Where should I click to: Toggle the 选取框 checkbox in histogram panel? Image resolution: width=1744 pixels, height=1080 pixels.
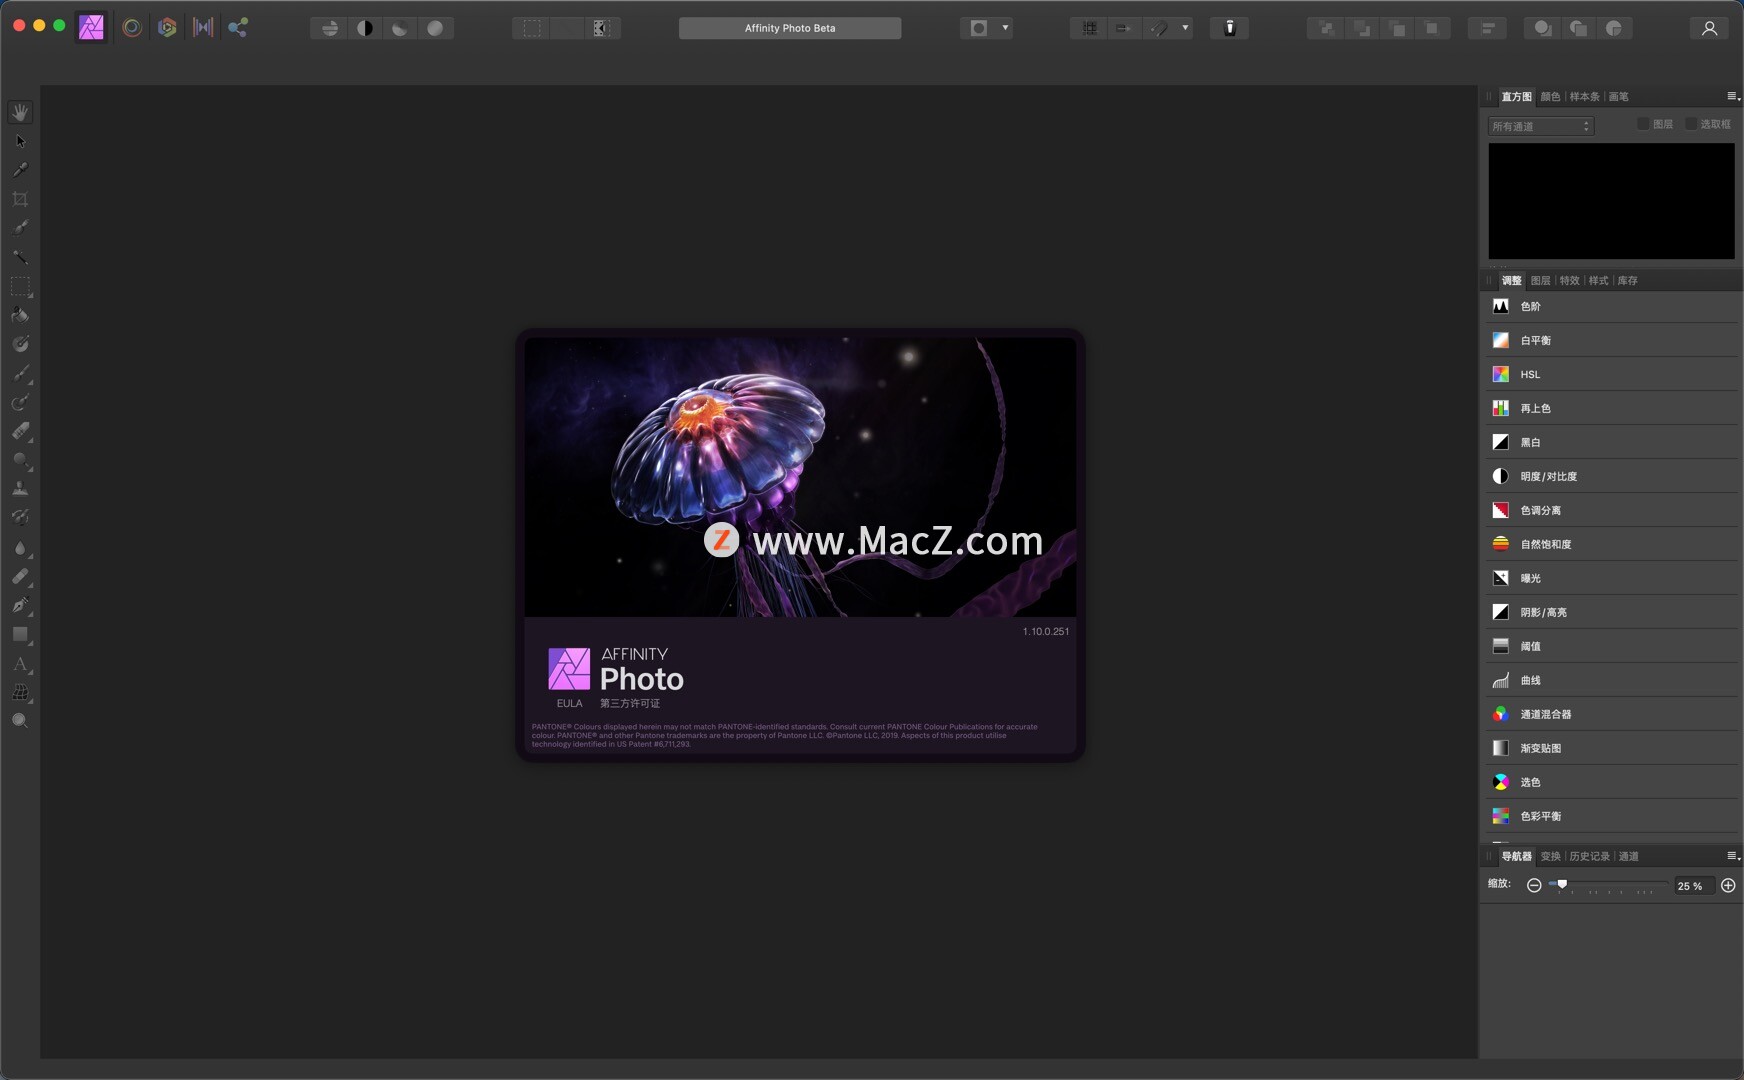point(1691,124)
